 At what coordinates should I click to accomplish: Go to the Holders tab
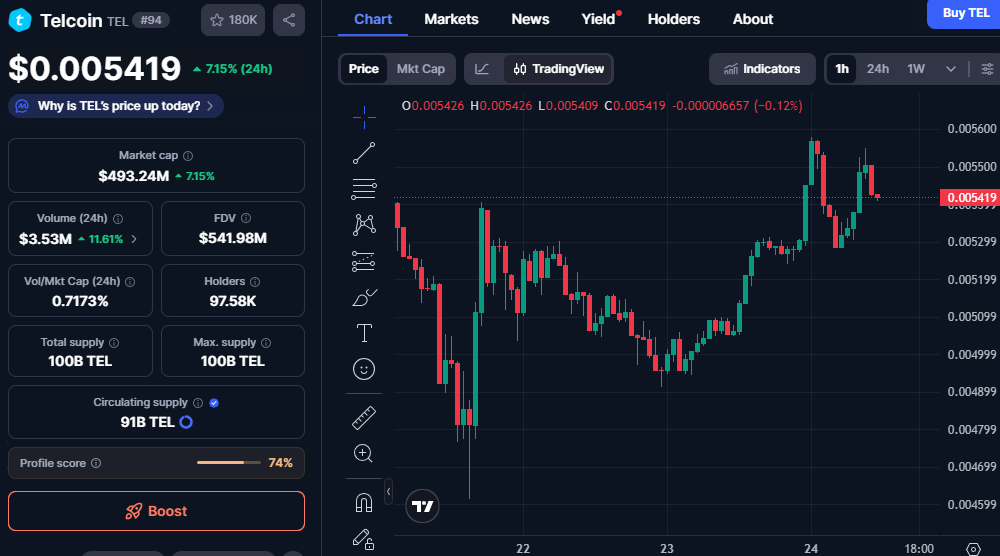point(673,19)
